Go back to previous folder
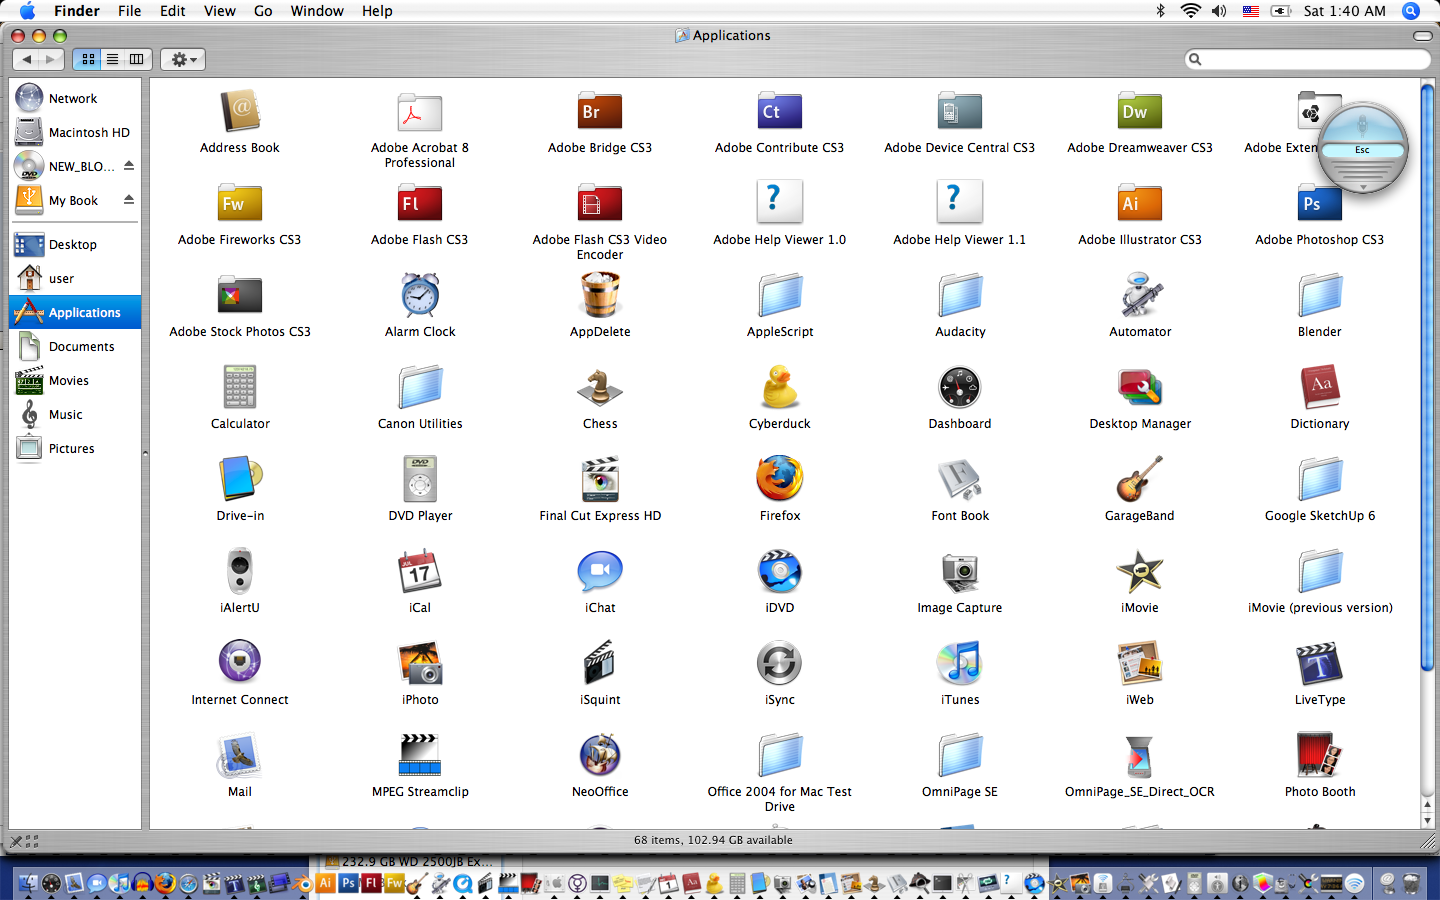Image resolution: width=1440 pixels, height=900 pixels. (x=27, y=59)
